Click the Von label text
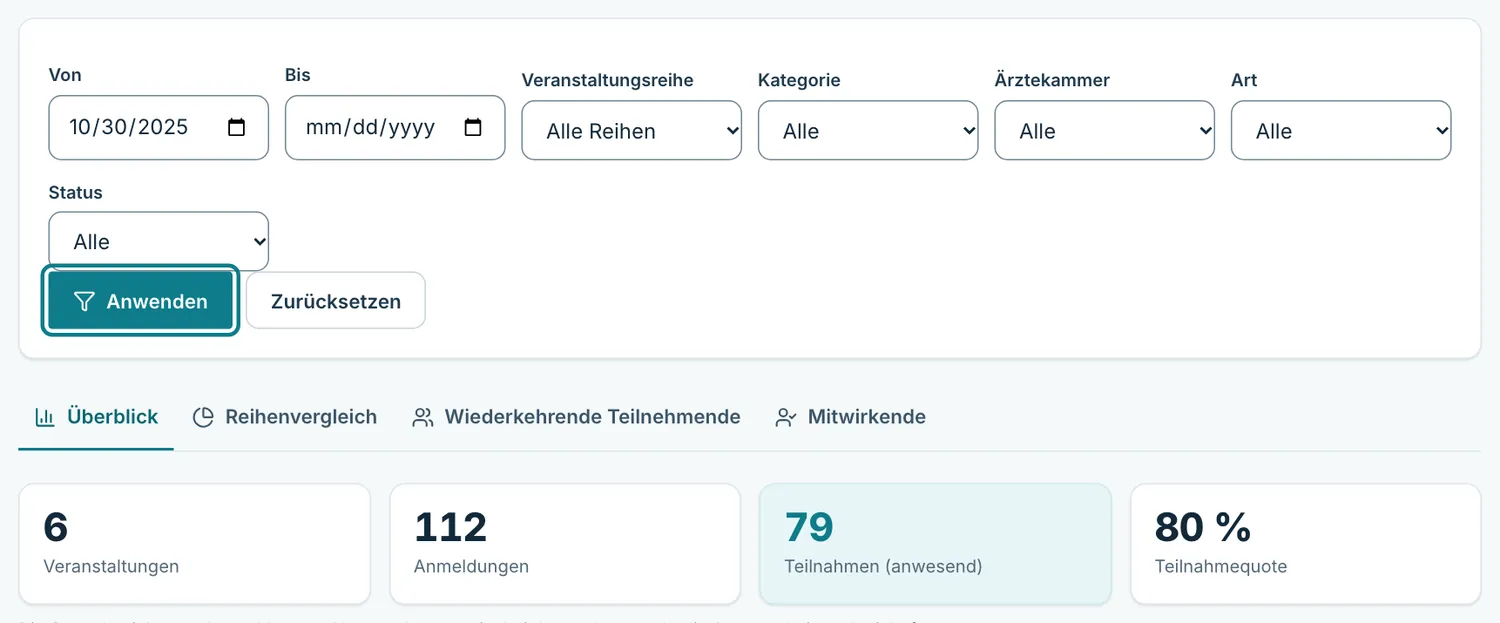1500x623 pixels. point(65,75)
